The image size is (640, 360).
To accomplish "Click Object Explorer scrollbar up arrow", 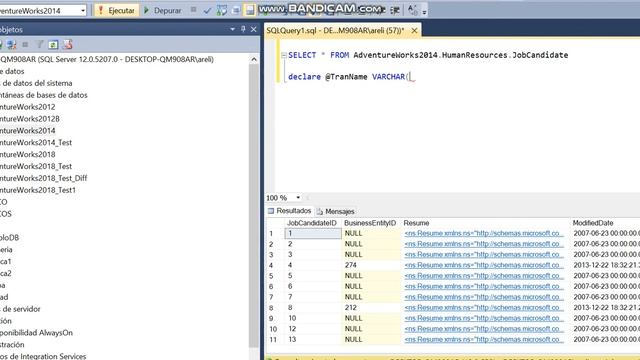I will point(254,60).
